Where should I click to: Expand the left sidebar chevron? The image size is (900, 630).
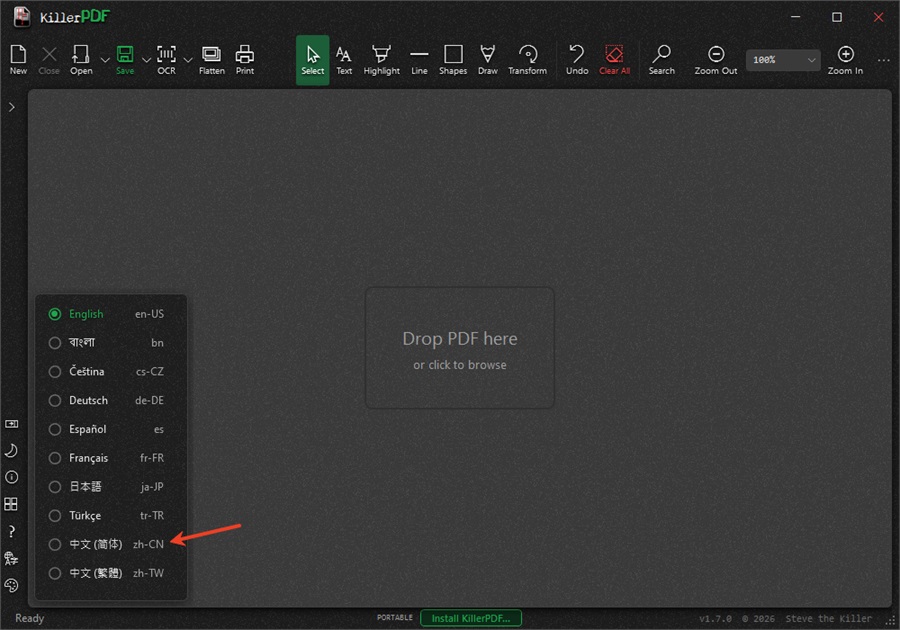point(11,107)
